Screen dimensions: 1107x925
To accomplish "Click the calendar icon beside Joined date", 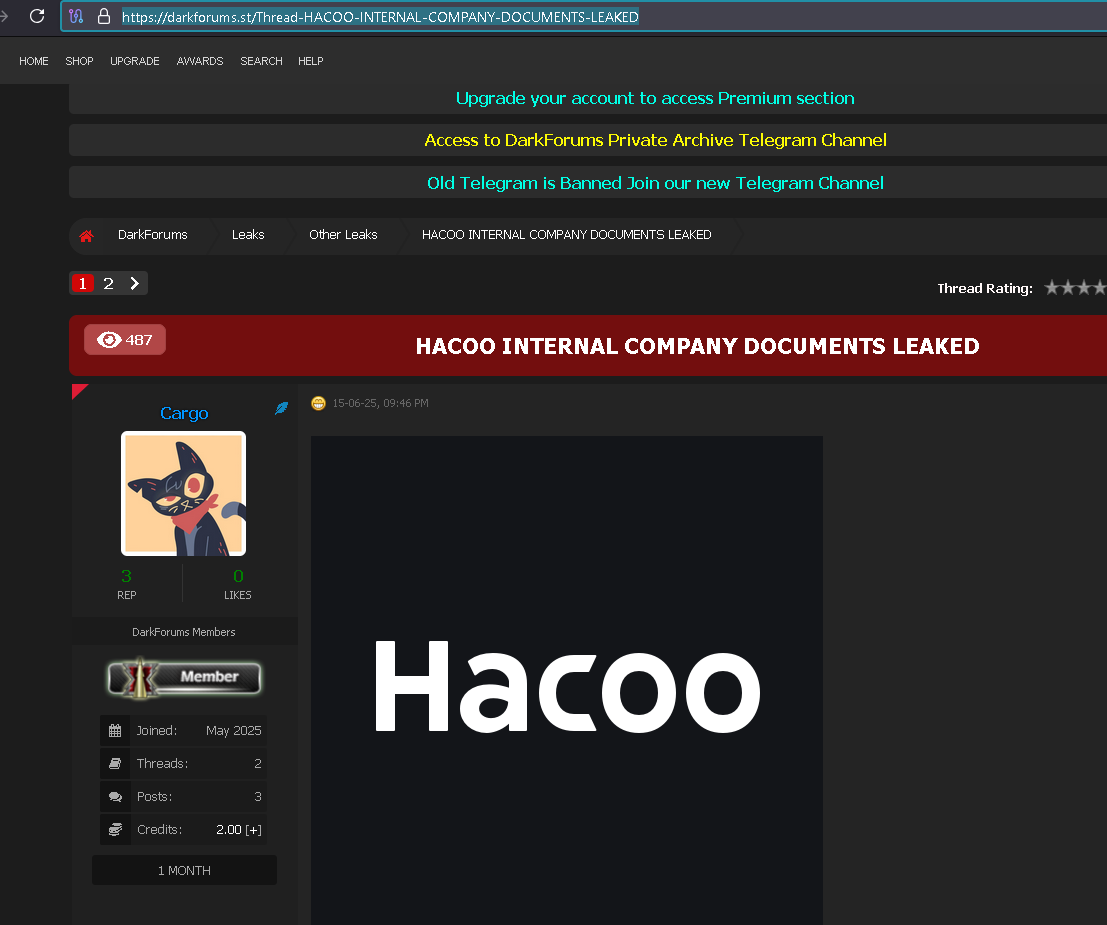I will 114,730.
